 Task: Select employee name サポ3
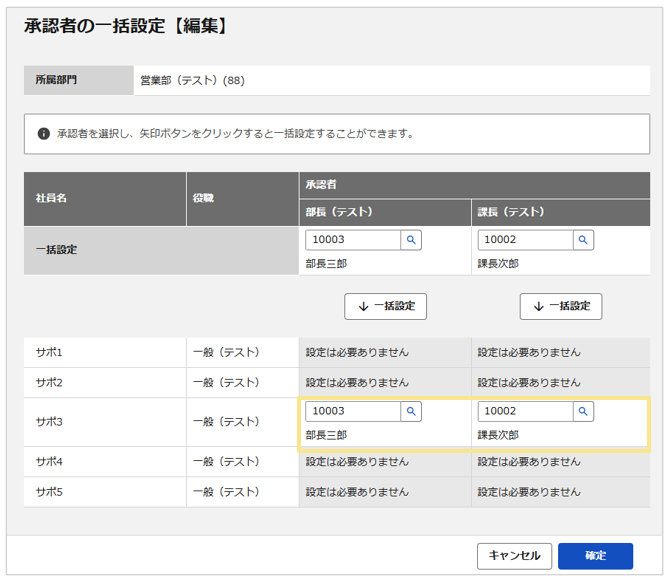pos(49,422)
